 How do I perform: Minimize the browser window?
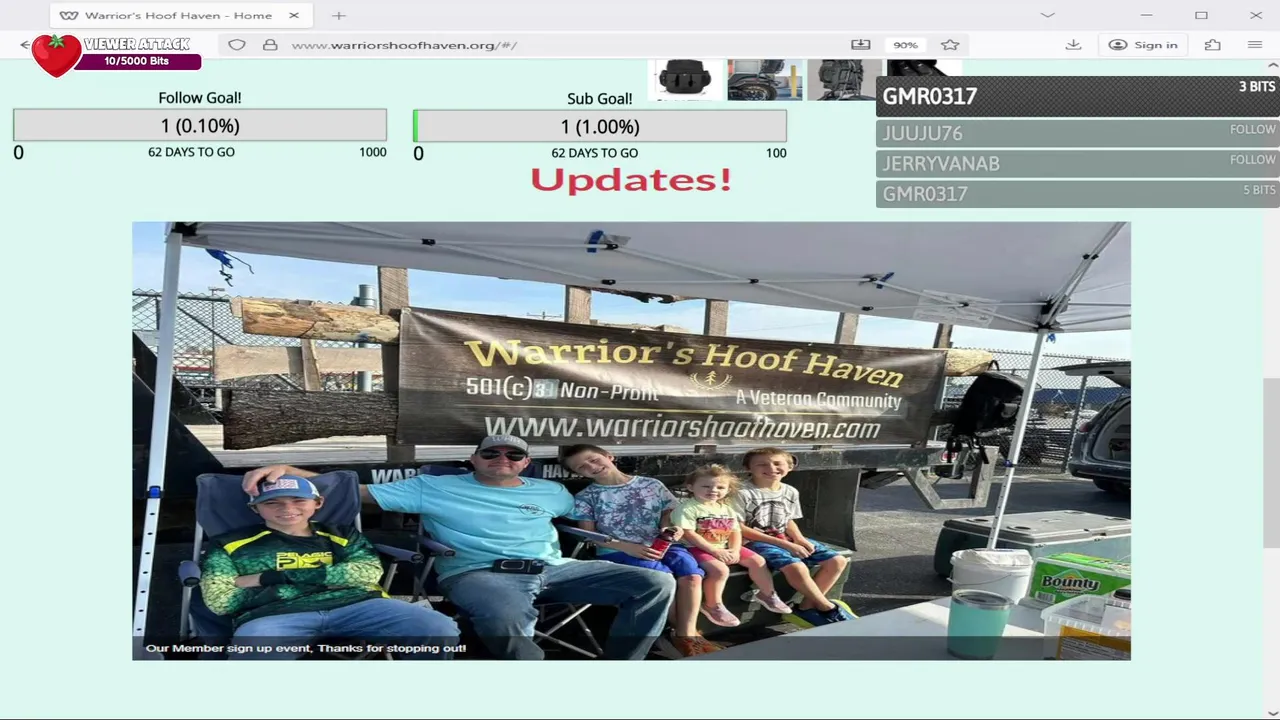coord(1146,15)
